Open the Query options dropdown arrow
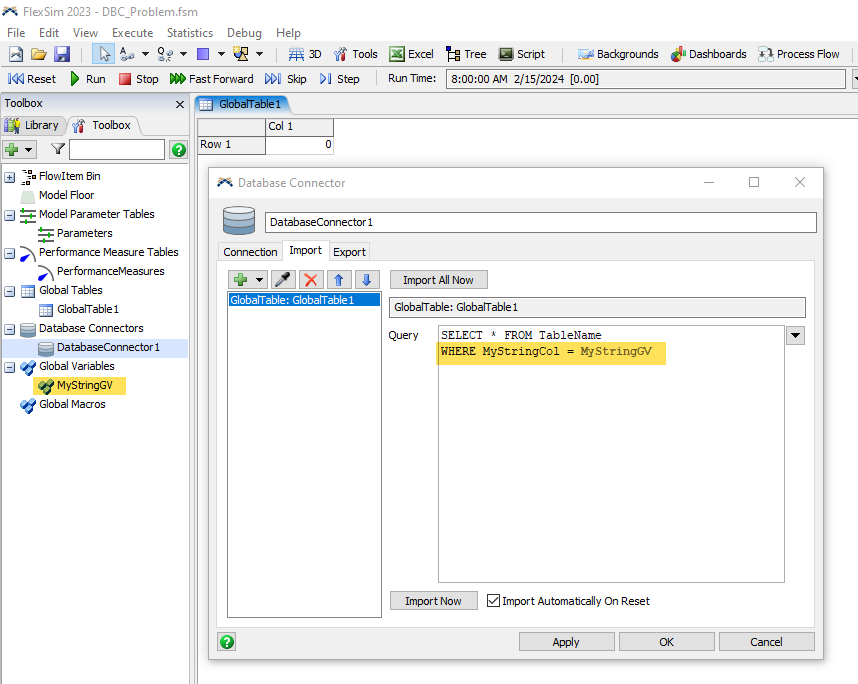The width and height of the screenshot is (858, 684). [795, 336]
